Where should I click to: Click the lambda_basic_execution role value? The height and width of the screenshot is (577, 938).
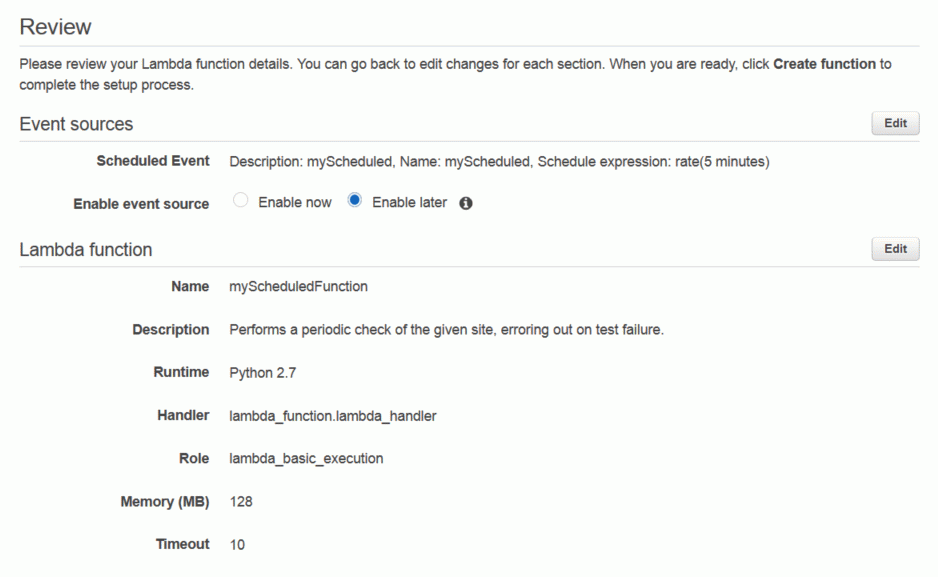(306, 459)
